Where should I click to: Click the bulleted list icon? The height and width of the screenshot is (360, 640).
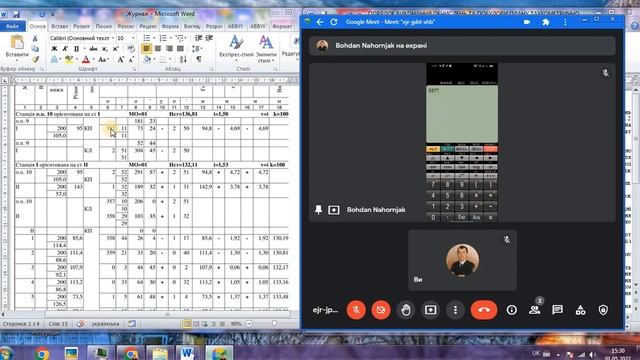click(x=148, y=38)
